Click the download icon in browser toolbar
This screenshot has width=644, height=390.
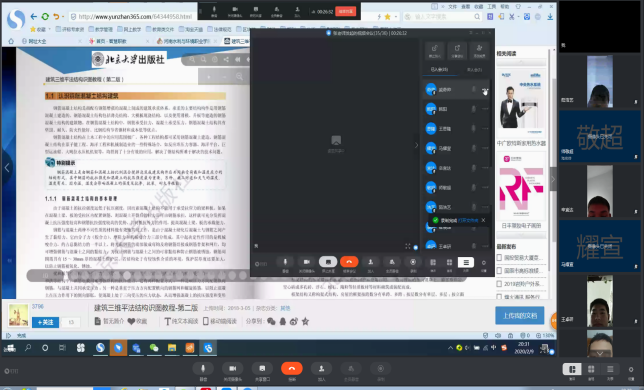pyautogui.click(x=550, y=16)
